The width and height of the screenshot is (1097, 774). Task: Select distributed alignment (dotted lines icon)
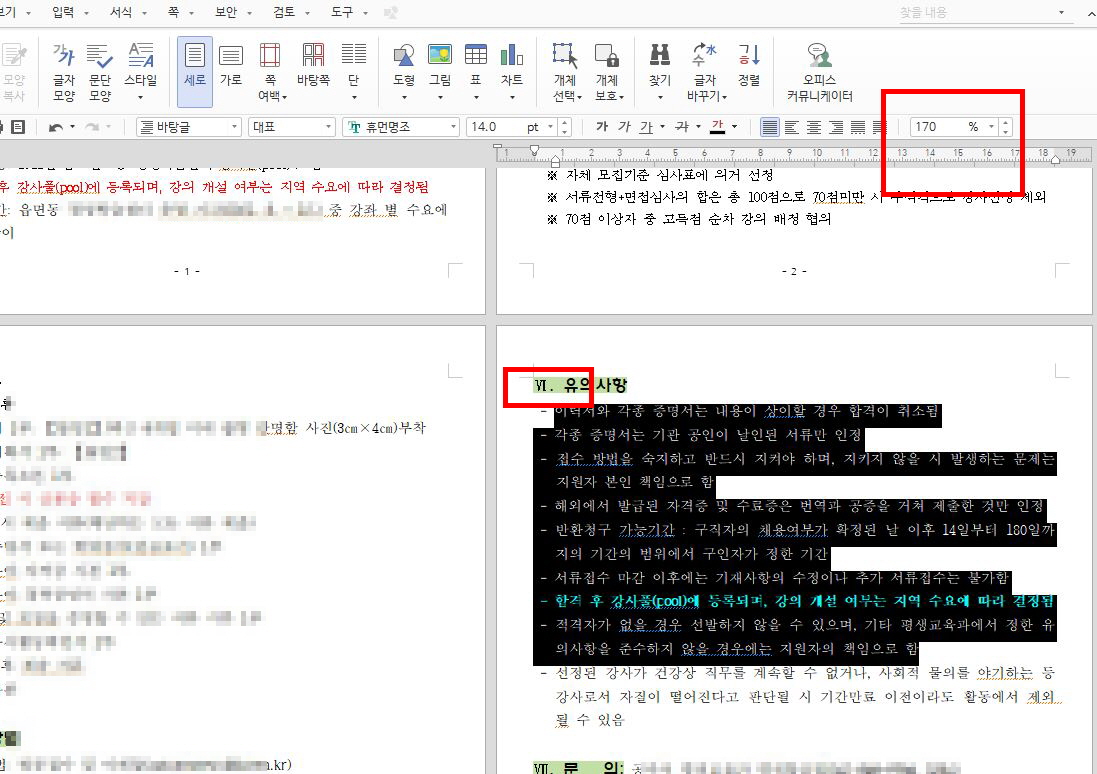[858, 127]
